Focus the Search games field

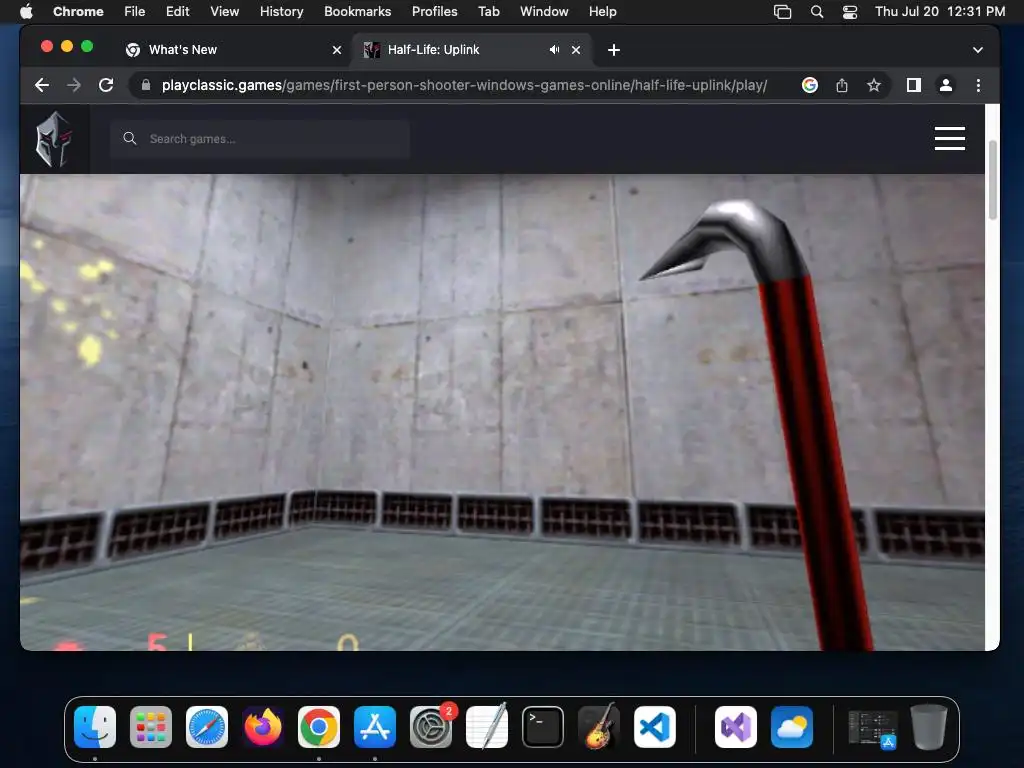(260, 138)
